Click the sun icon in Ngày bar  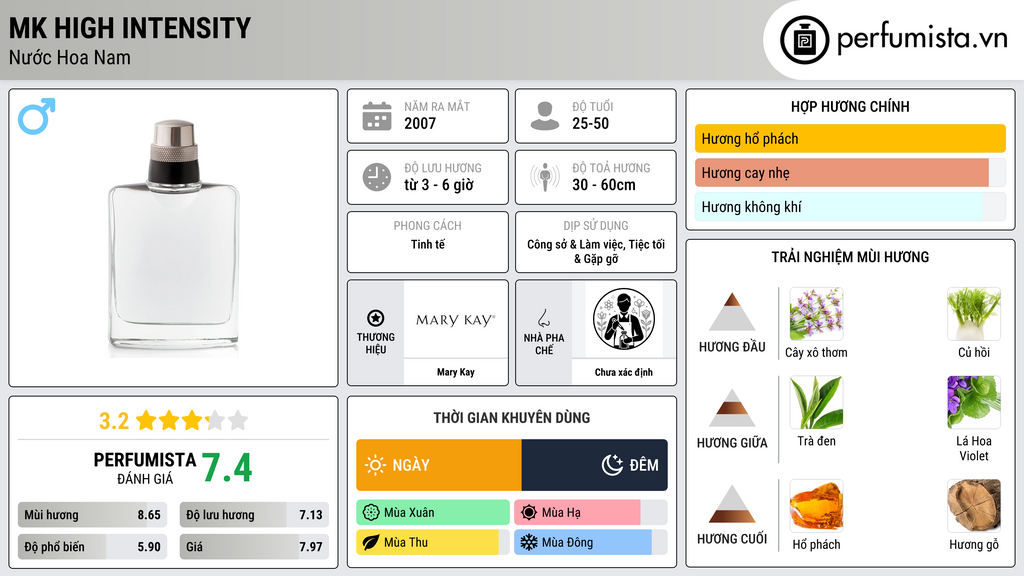tap(375, 465)
